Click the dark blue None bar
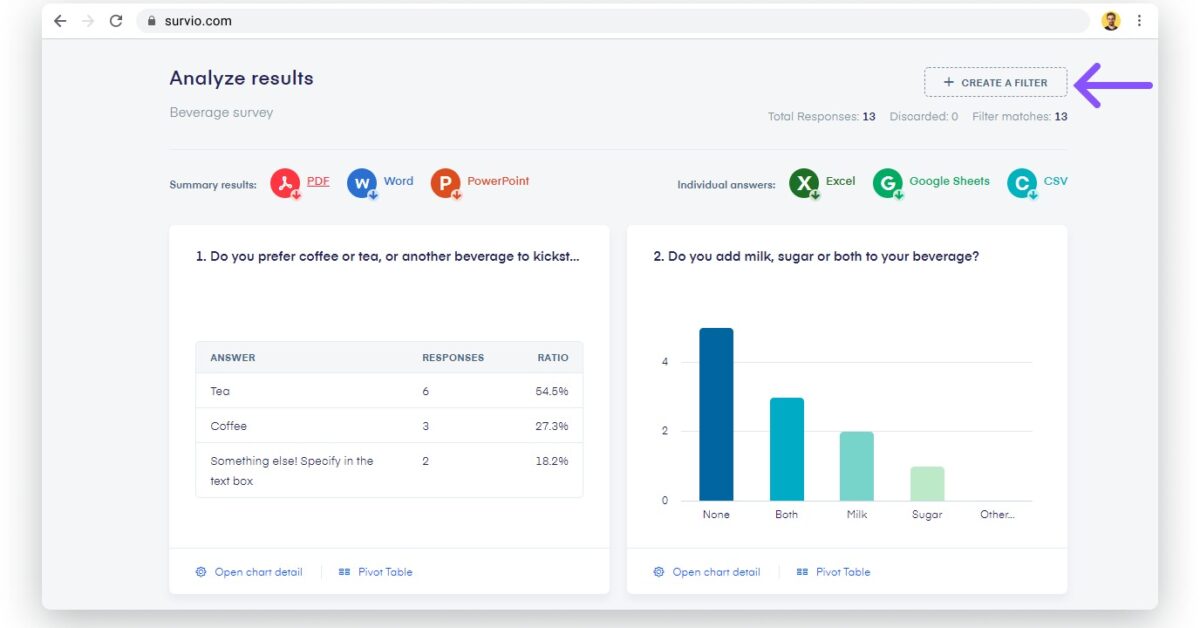 click(716, 414)
